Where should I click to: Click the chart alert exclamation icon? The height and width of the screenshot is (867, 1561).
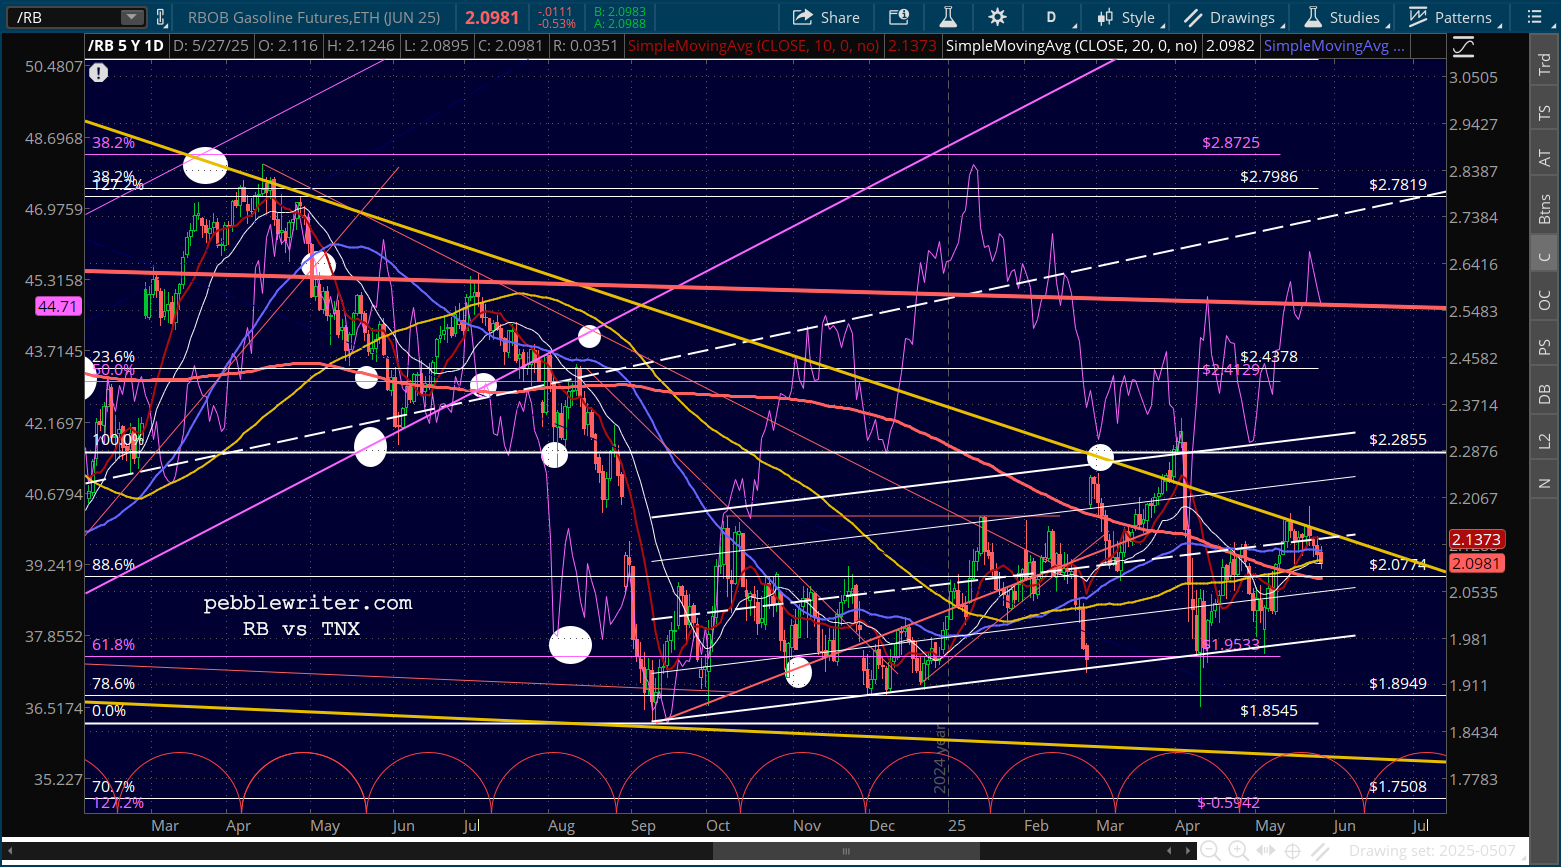98,72
